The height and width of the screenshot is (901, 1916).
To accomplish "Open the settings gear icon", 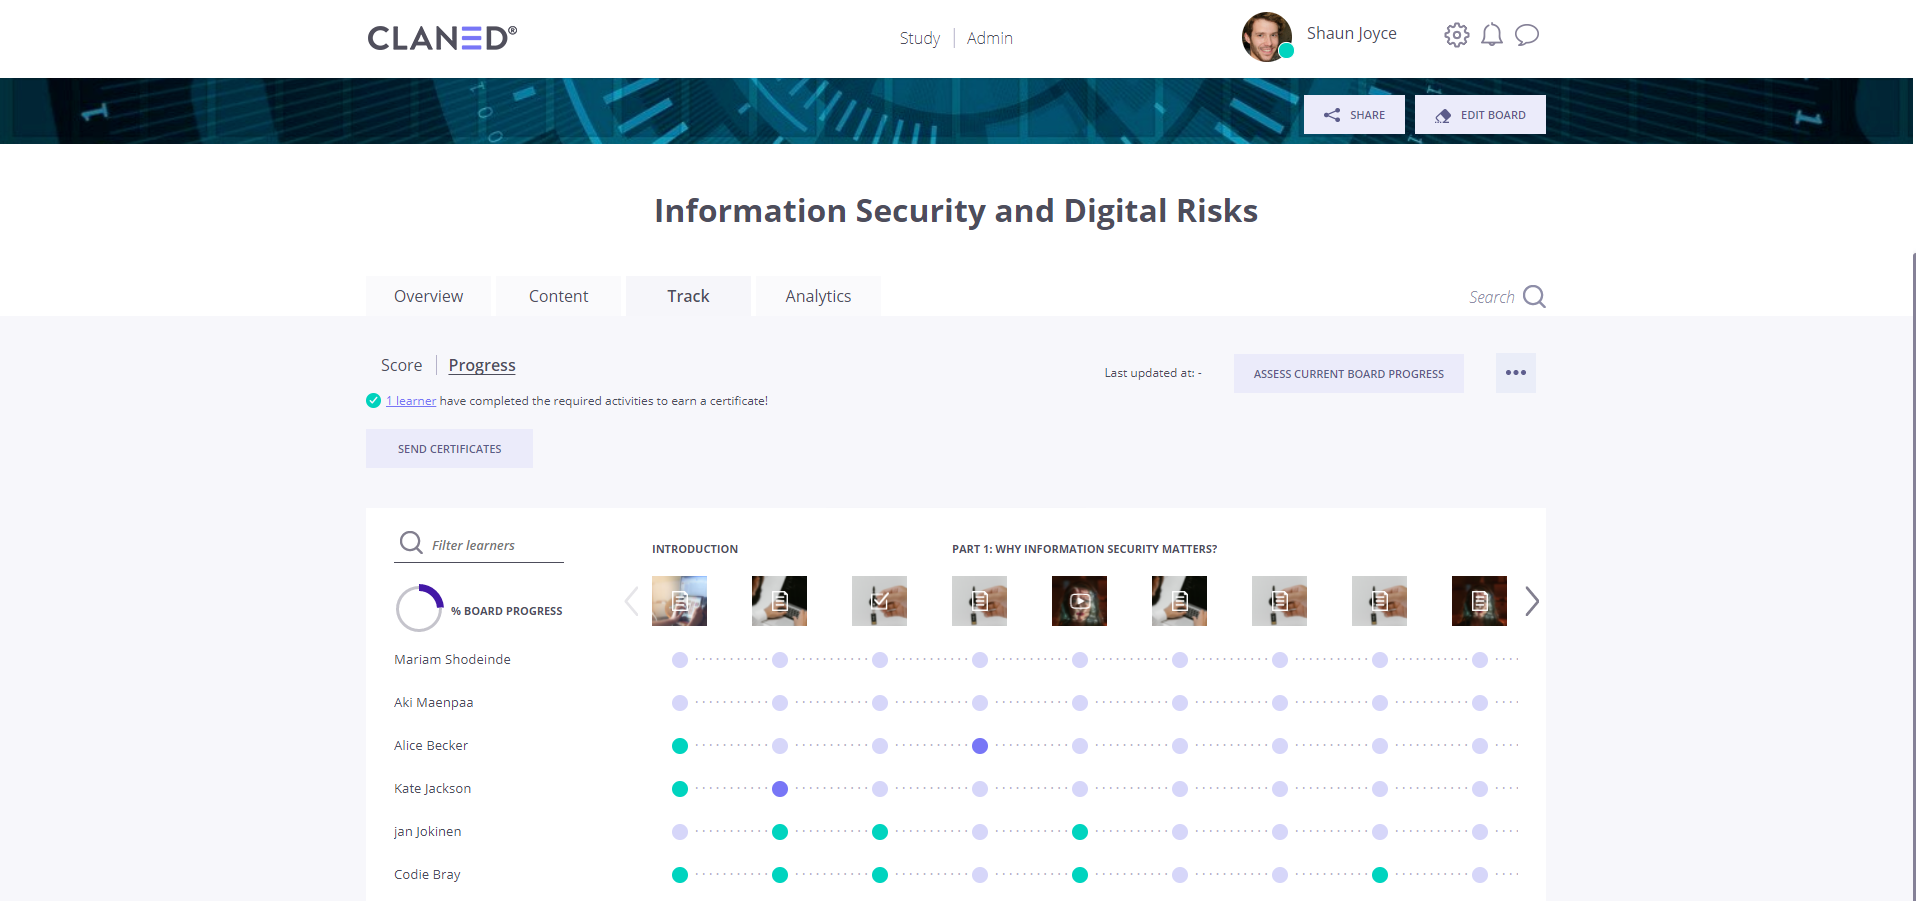I will click(1457, 35).
